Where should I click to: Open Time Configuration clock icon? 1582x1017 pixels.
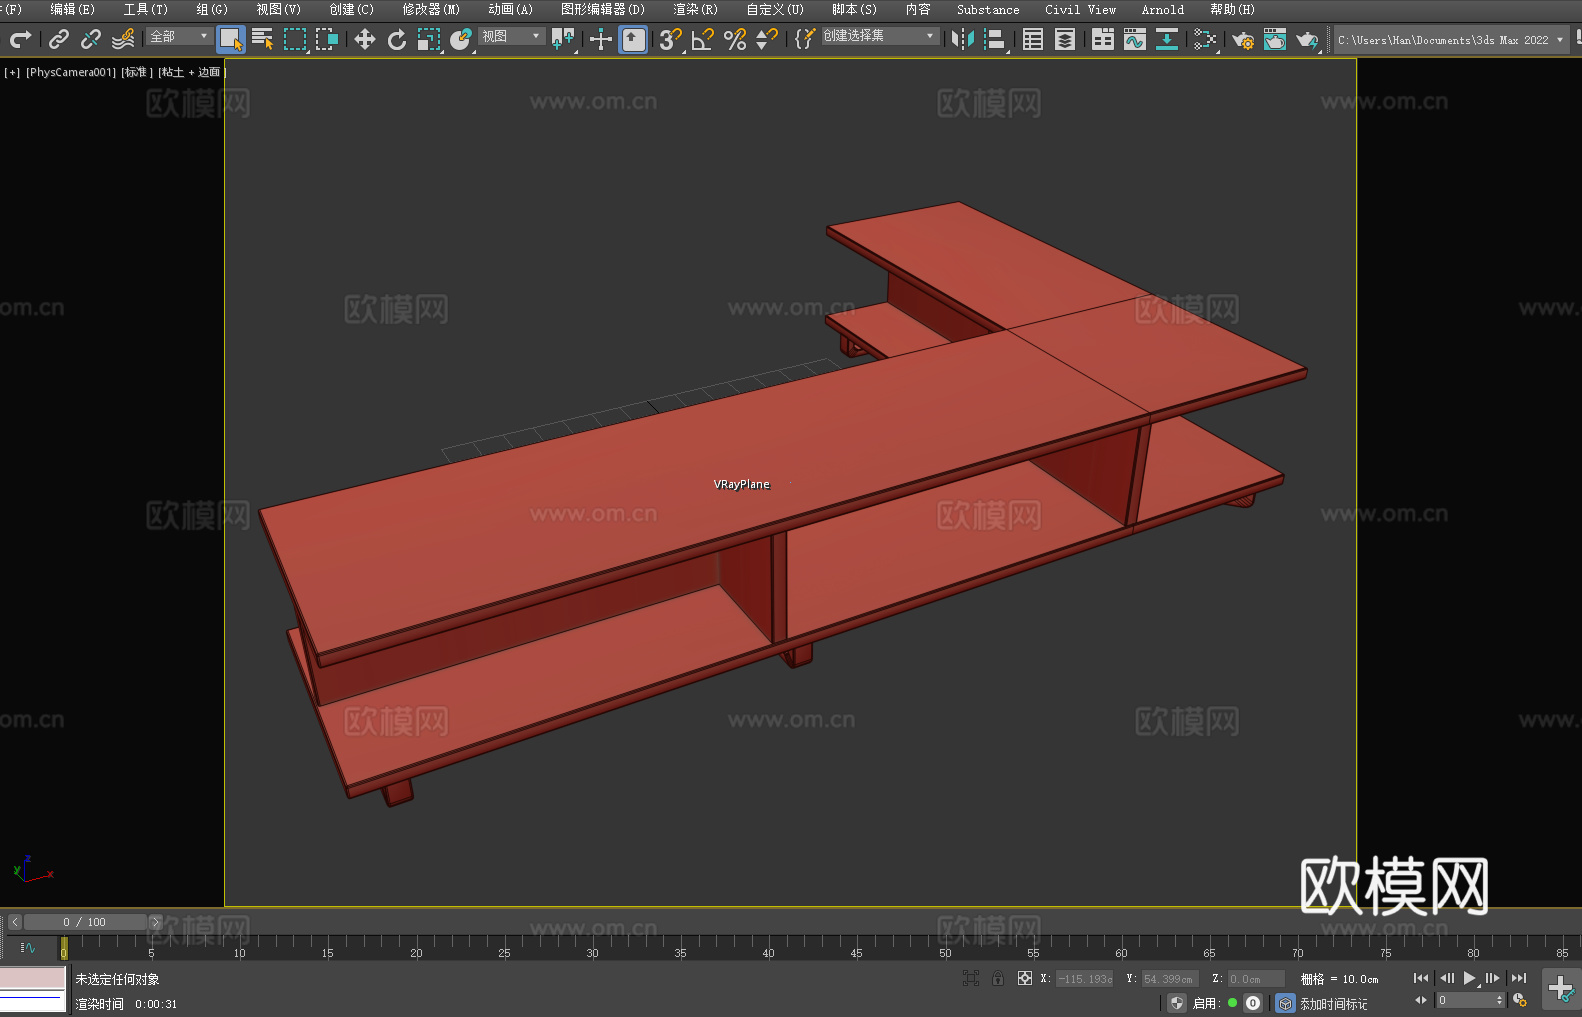(1520, 1000)
